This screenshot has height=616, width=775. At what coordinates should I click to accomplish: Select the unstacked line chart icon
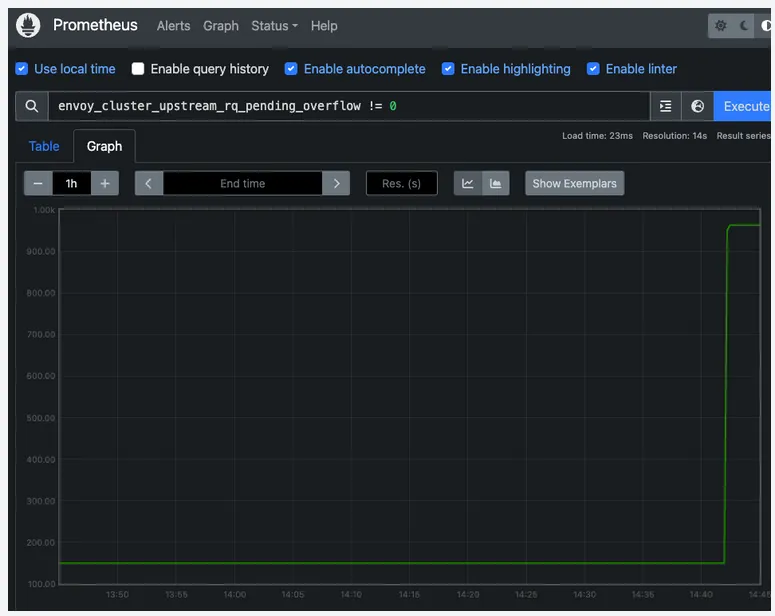(468, 183)
